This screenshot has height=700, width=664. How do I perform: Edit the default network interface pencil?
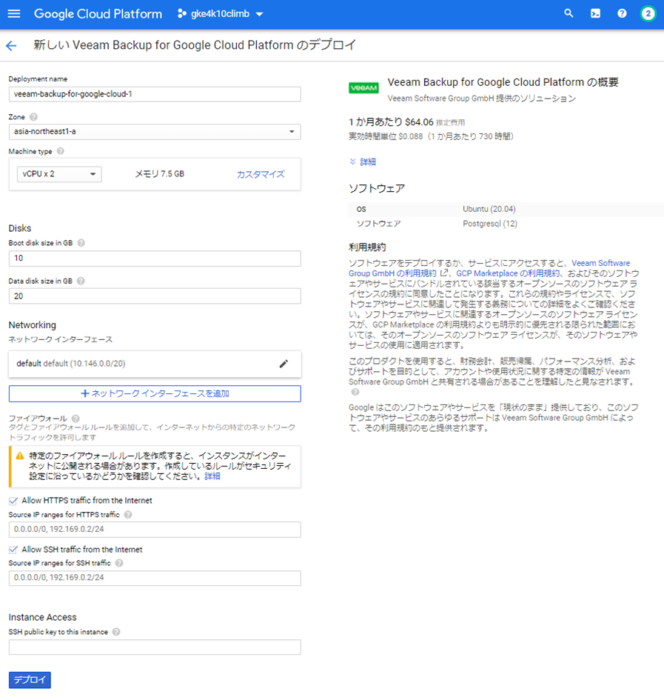284,363
